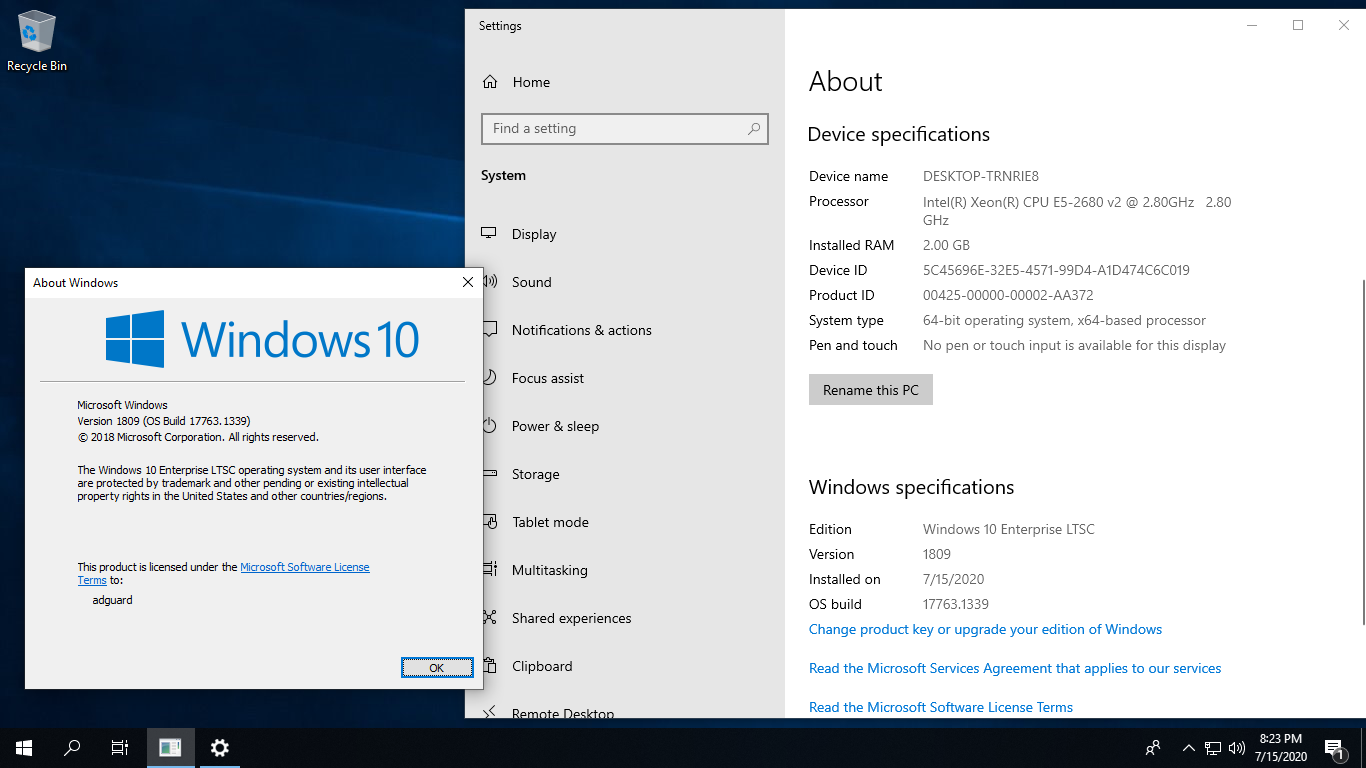
Task: Open Microsoft Software License Terms in About Windows dialog
Action: click(x=304, y=567)
